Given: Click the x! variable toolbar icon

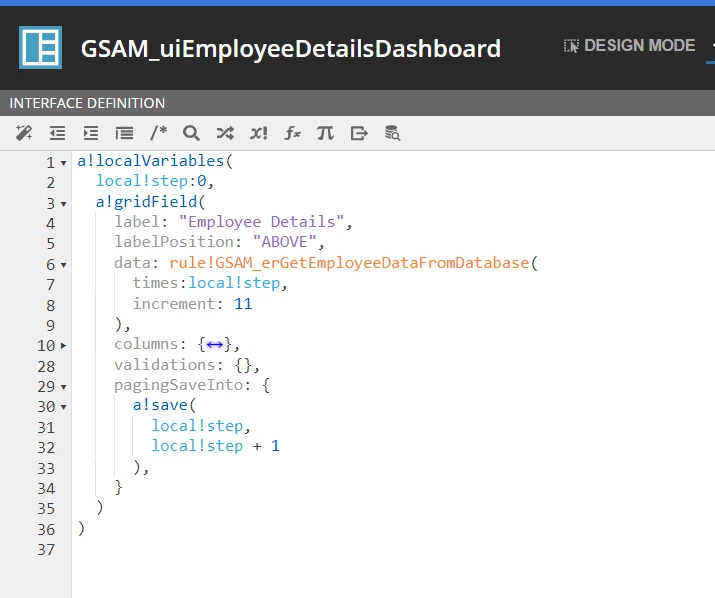Looking at the screenshot, I should 259,133.
